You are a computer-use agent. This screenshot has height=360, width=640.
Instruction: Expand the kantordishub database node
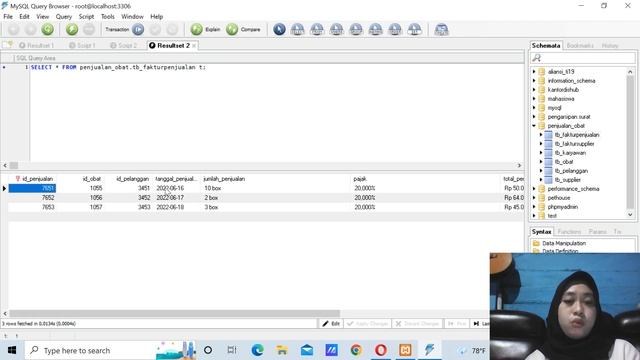coord(534,89)
